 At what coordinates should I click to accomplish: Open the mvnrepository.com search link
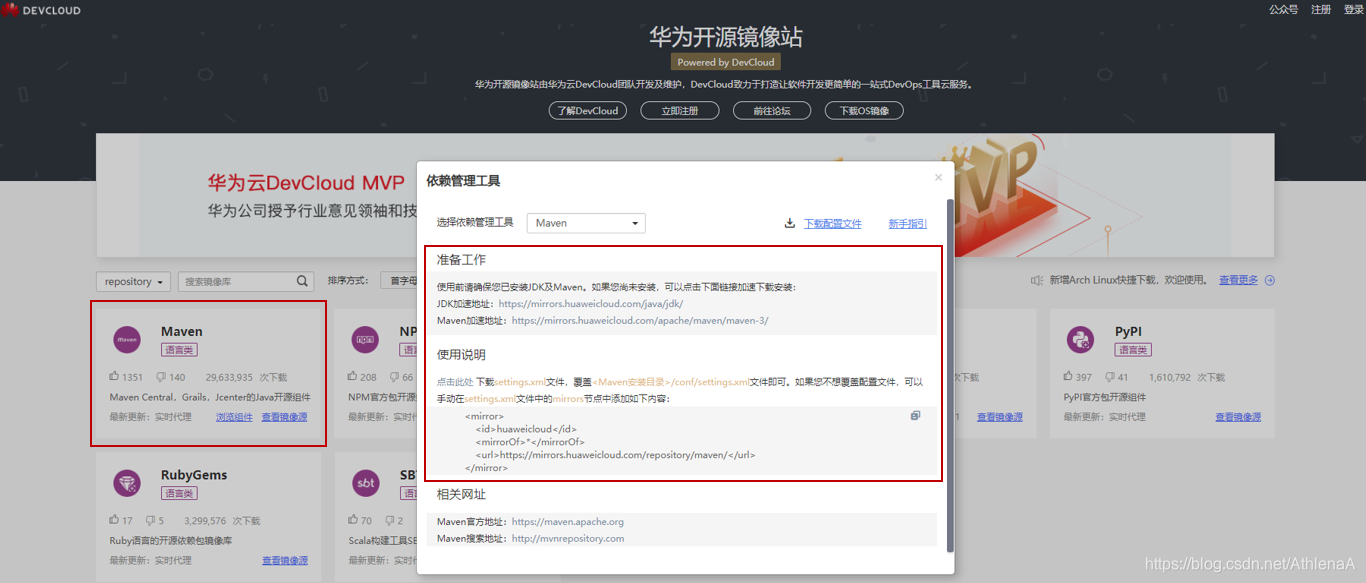[568, 539]
